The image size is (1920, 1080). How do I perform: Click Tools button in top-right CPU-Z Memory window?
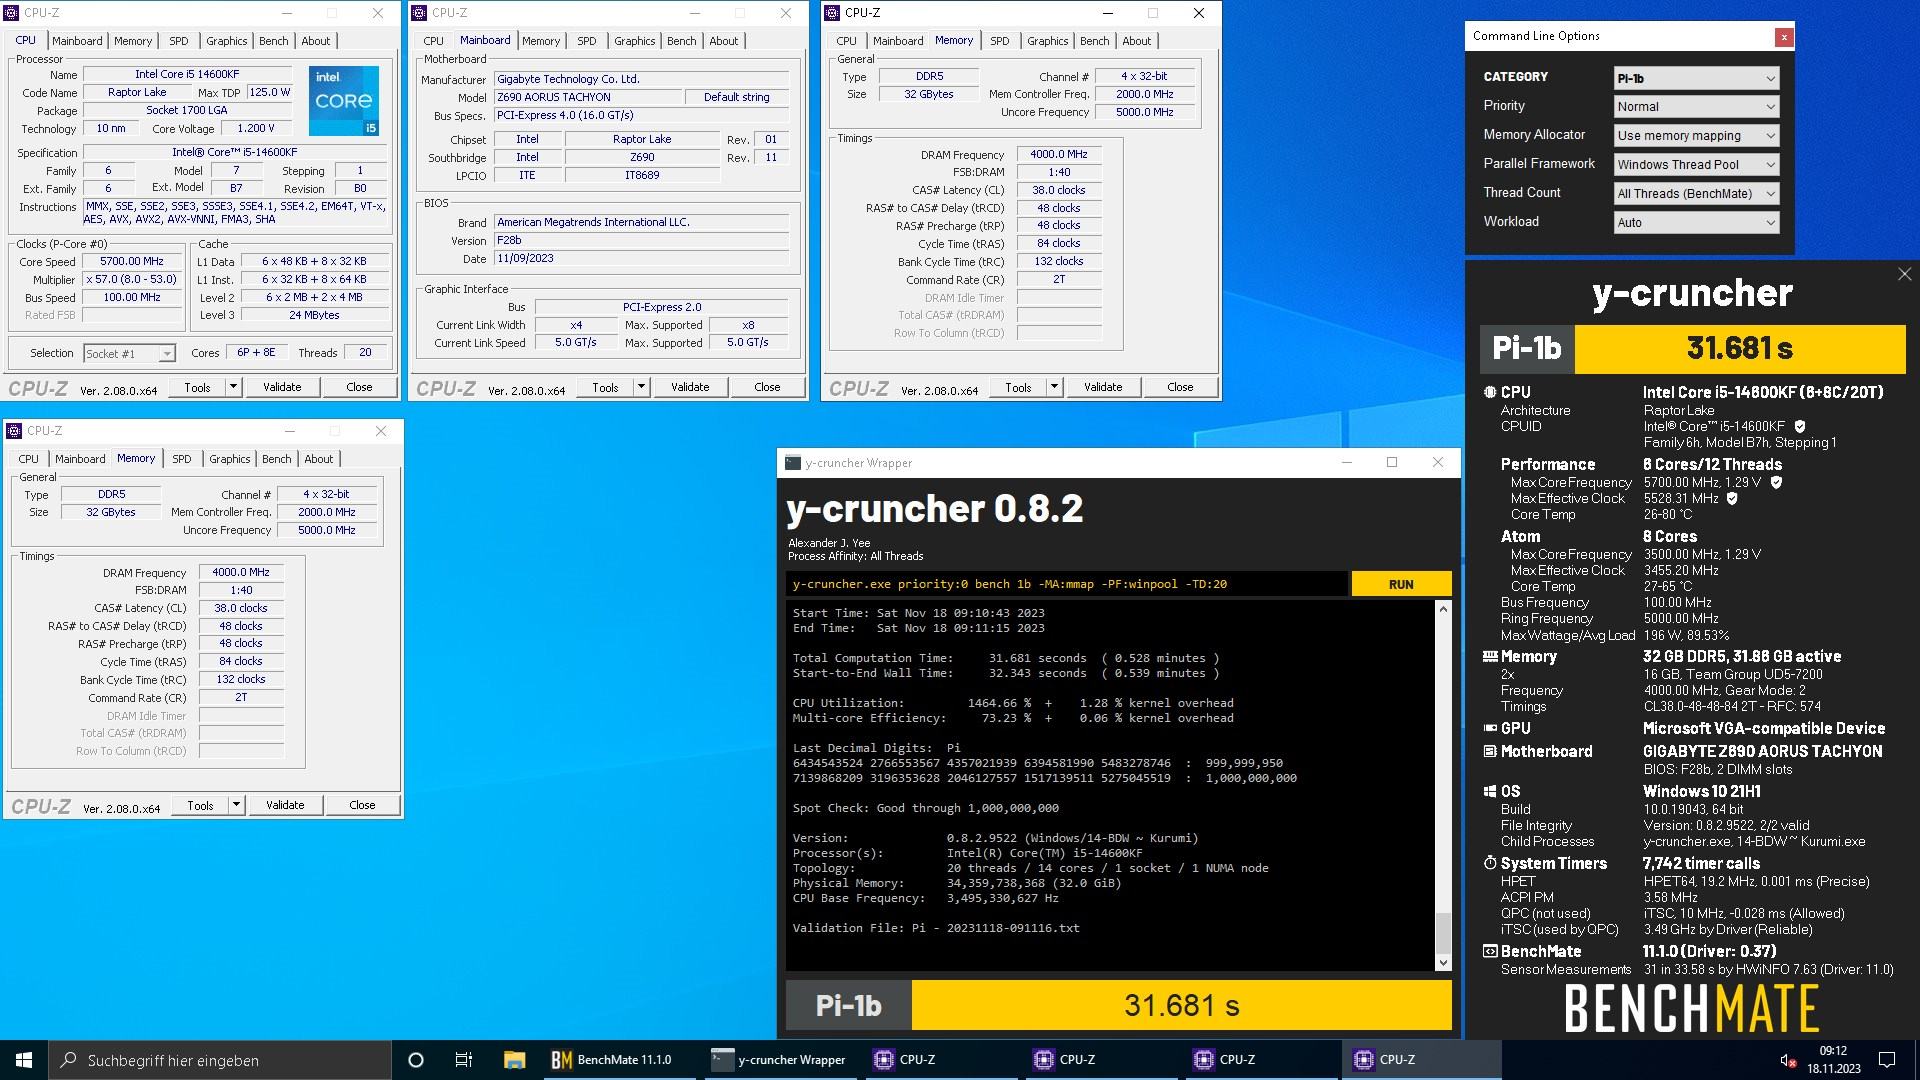(x=1018, y=388)
